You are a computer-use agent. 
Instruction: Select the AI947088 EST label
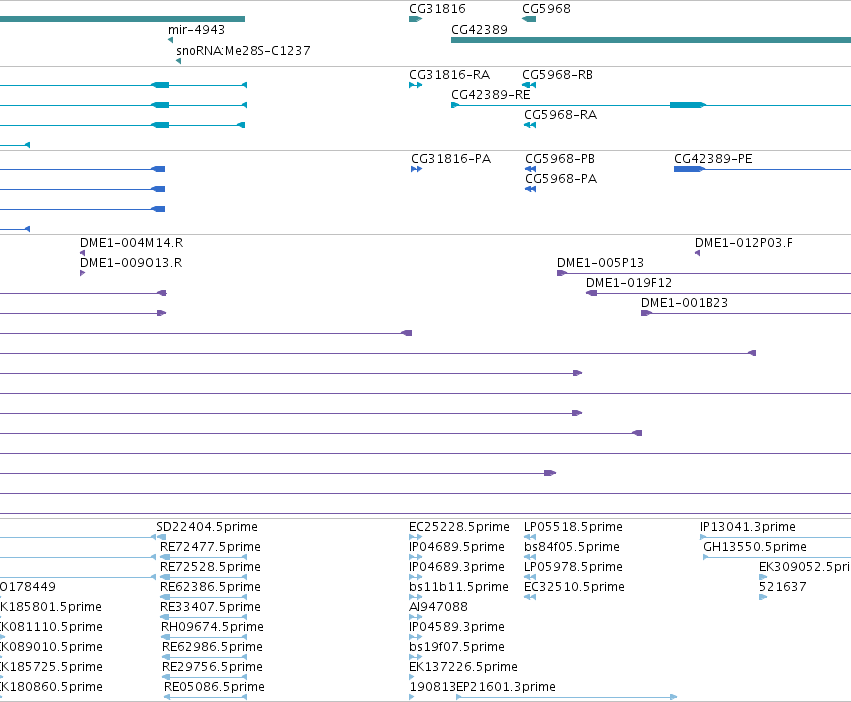click(x=437, y=607)
